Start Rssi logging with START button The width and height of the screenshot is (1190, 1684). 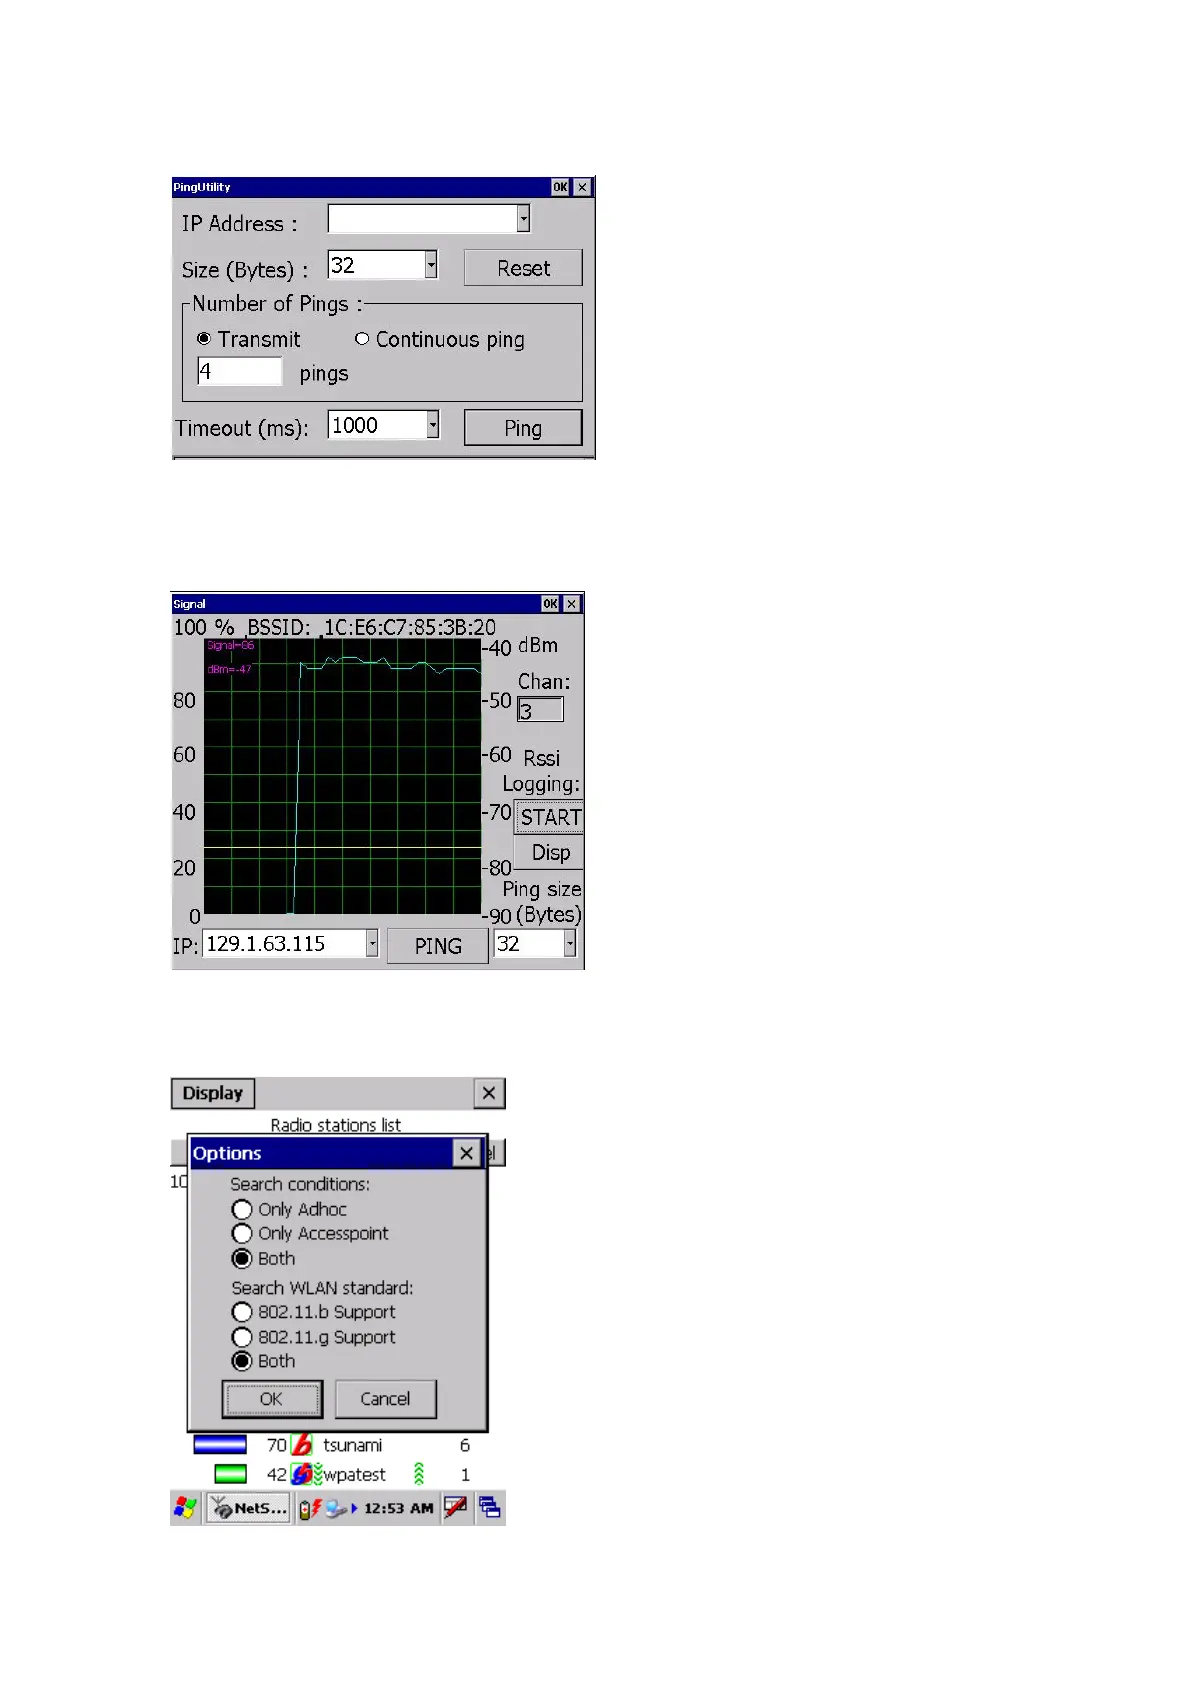click(x=549, y=817)
